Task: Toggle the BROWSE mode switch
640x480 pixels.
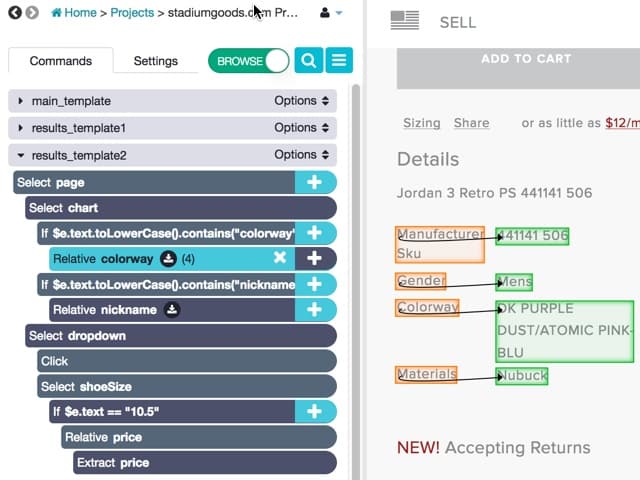Action: point(249,61)
